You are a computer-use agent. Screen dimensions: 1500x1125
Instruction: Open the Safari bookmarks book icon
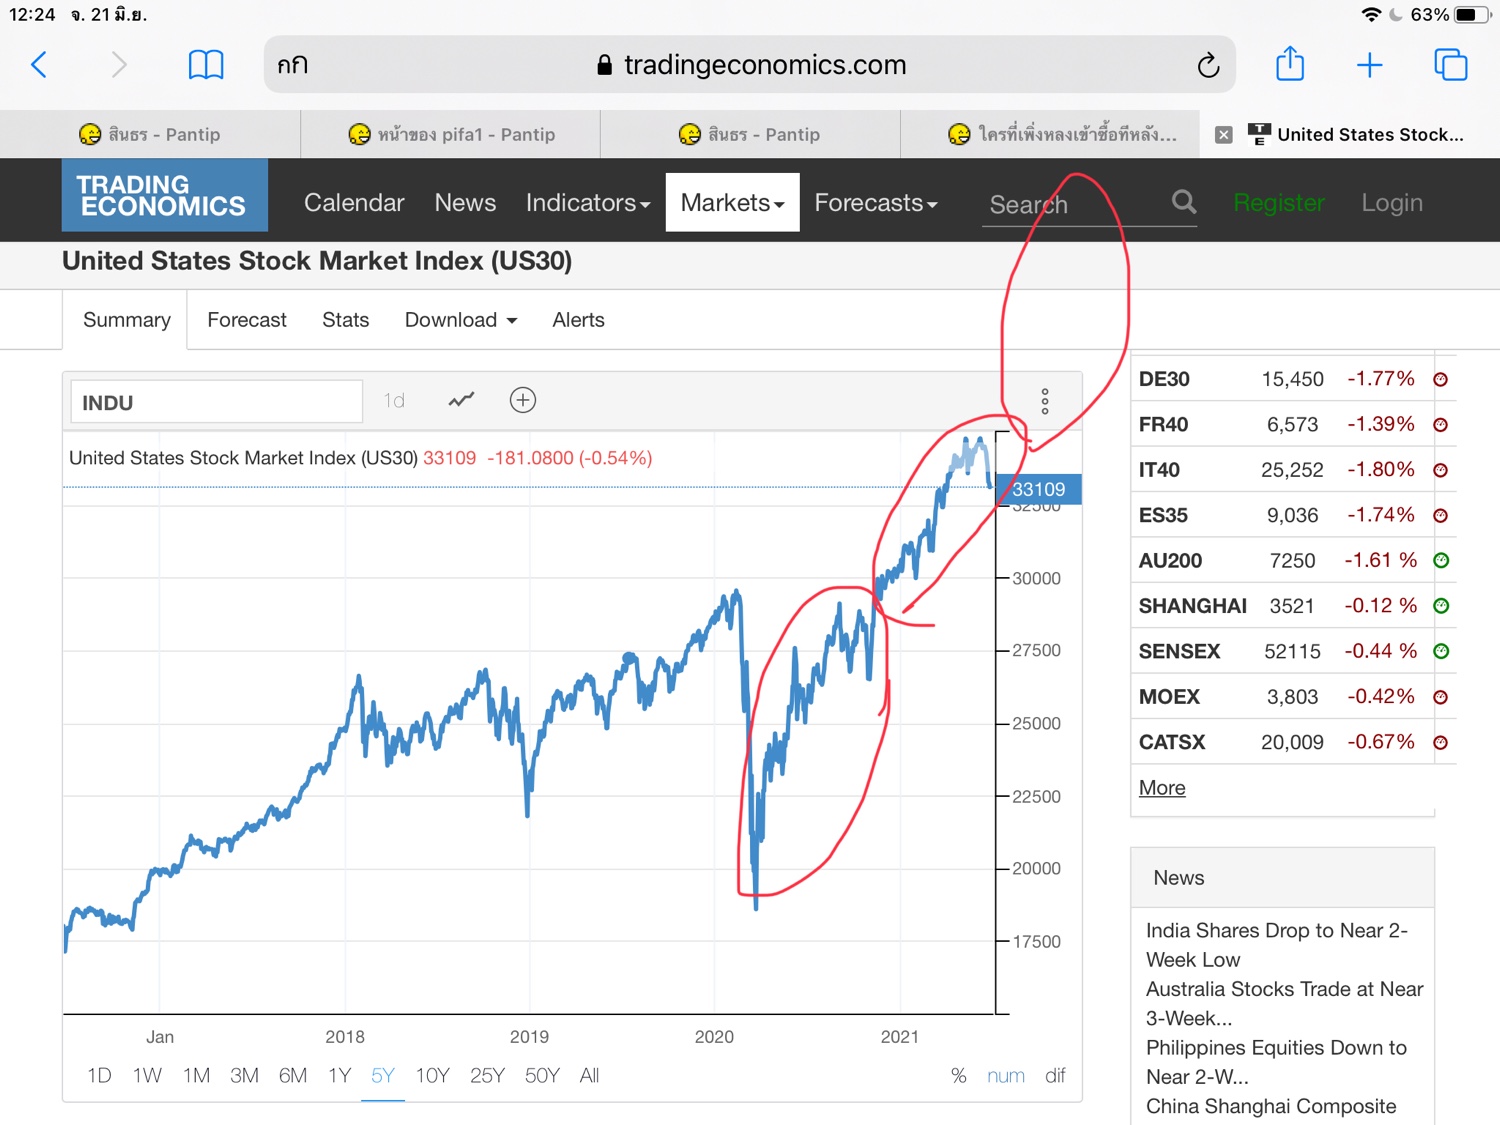(x=206, y=65)
